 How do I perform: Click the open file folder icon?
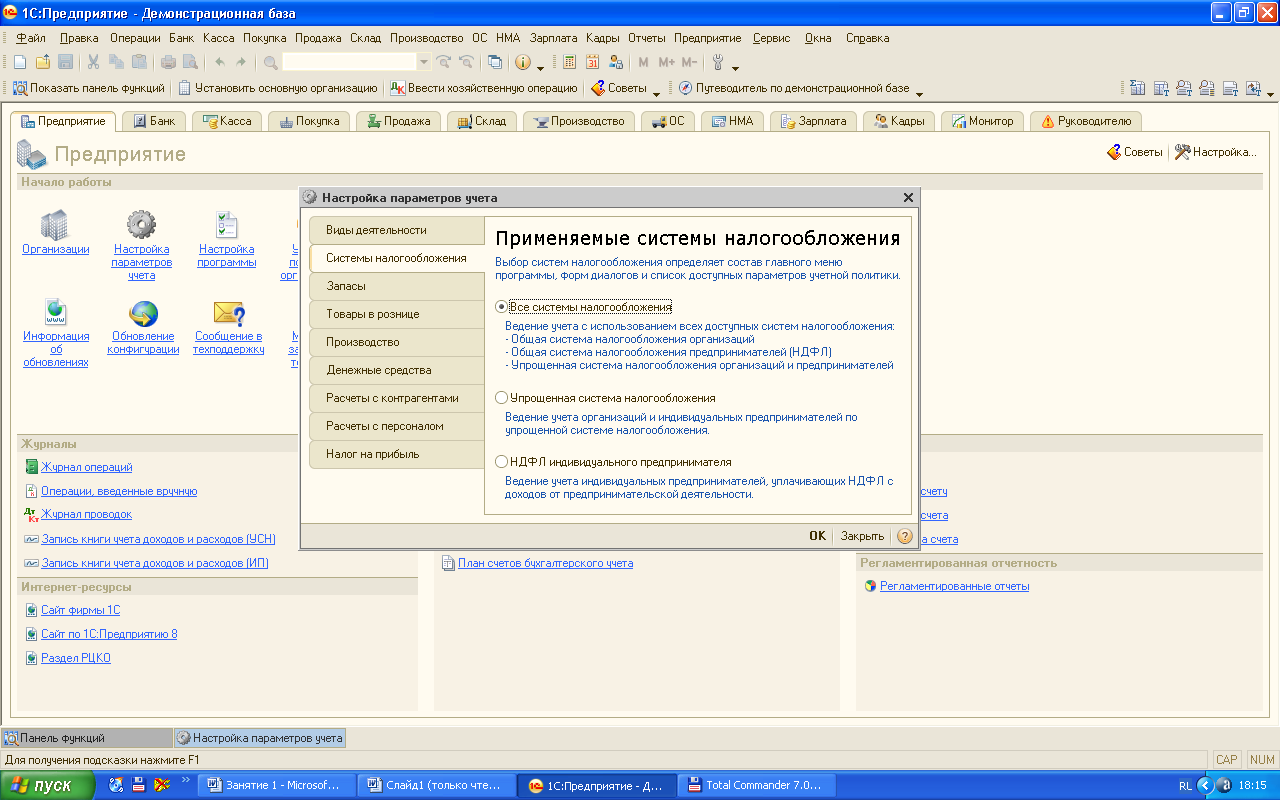[x=42, y=62]
